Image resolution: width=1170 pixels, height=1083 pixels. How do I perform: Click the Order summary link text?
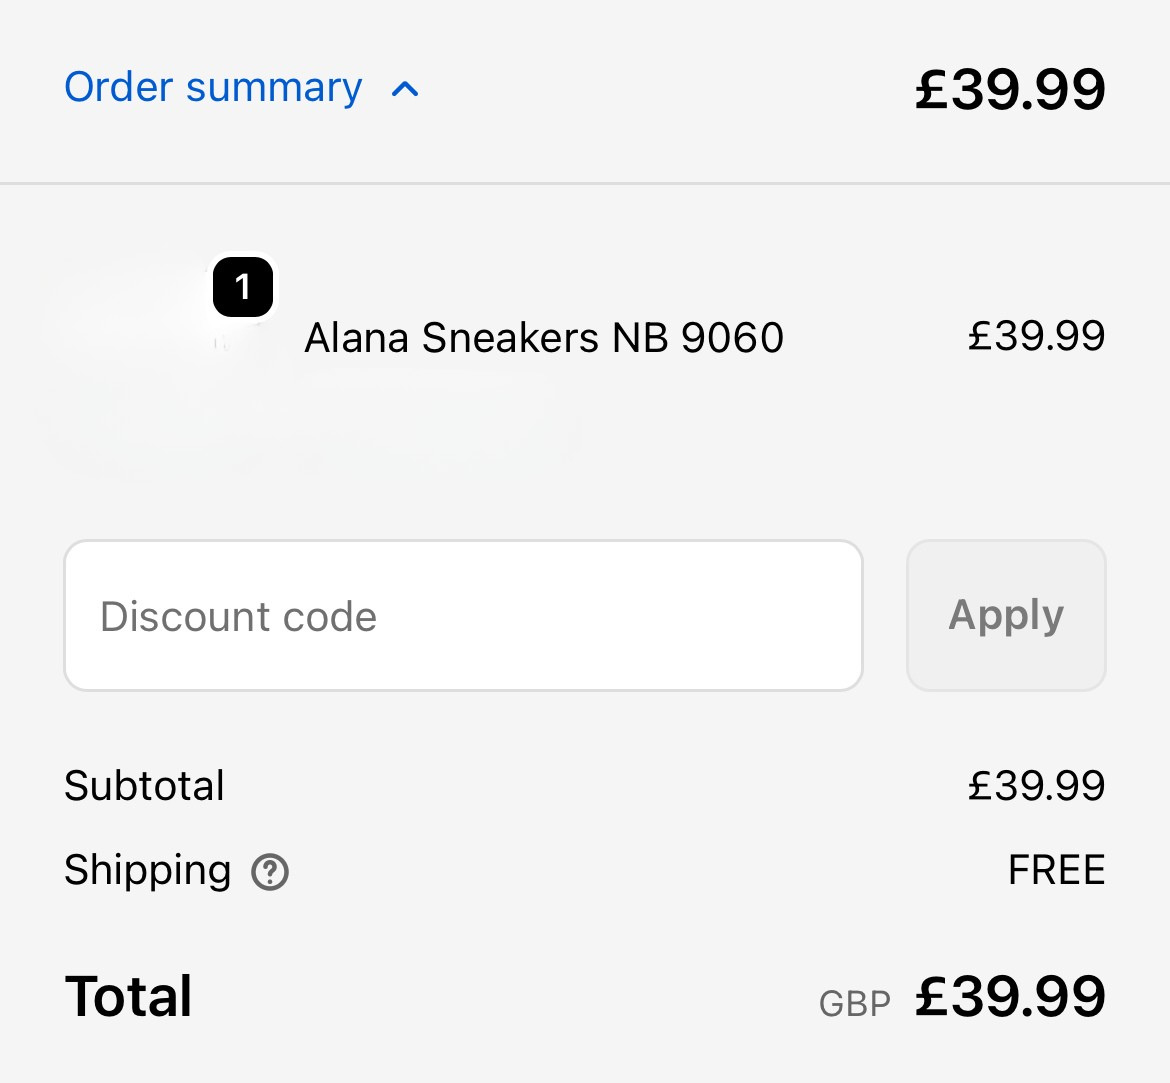tap(213, 88)
